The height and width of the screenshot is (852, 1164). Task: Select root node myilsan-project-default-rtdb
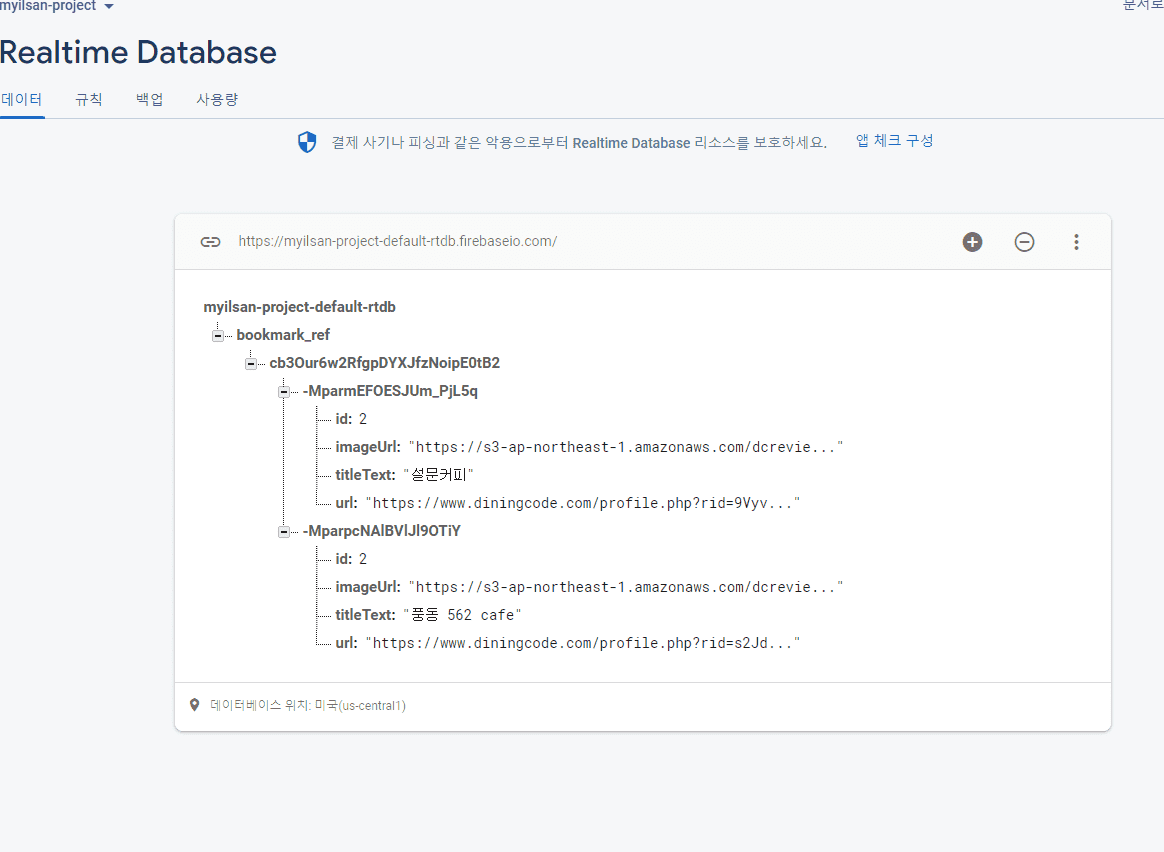(299, 307)
